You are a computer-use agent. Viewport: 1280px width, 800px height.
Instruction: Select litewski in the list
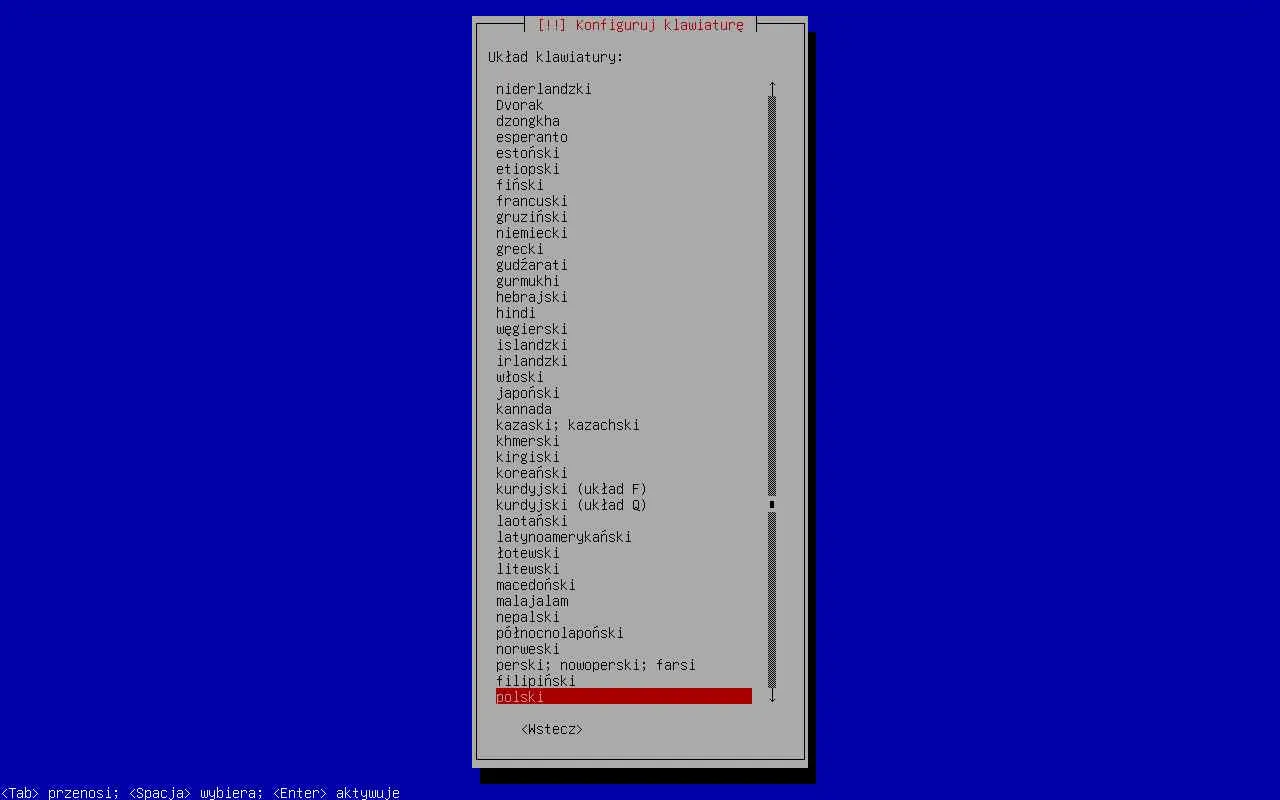tap(624, 569)
